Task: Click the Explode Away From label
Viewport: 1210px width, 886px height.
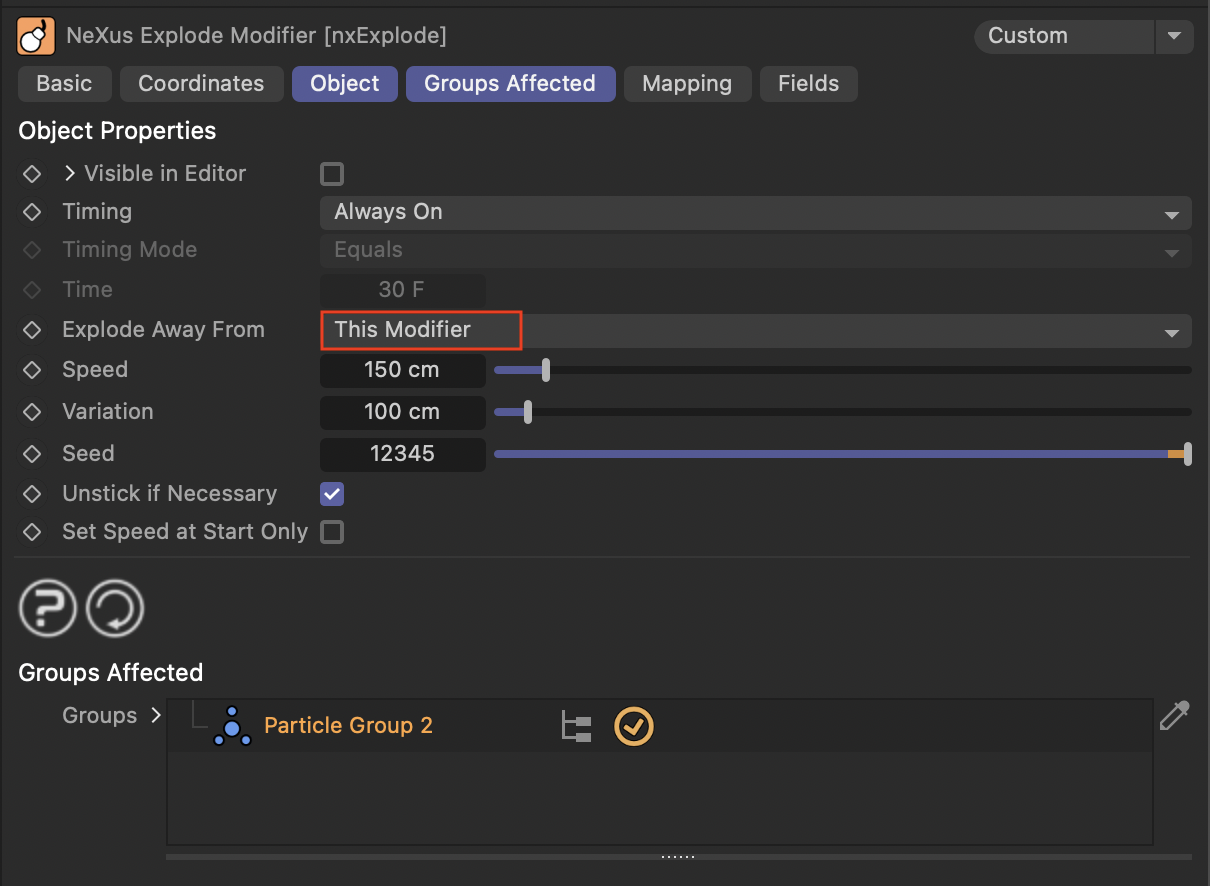Action: coord(163,330)
